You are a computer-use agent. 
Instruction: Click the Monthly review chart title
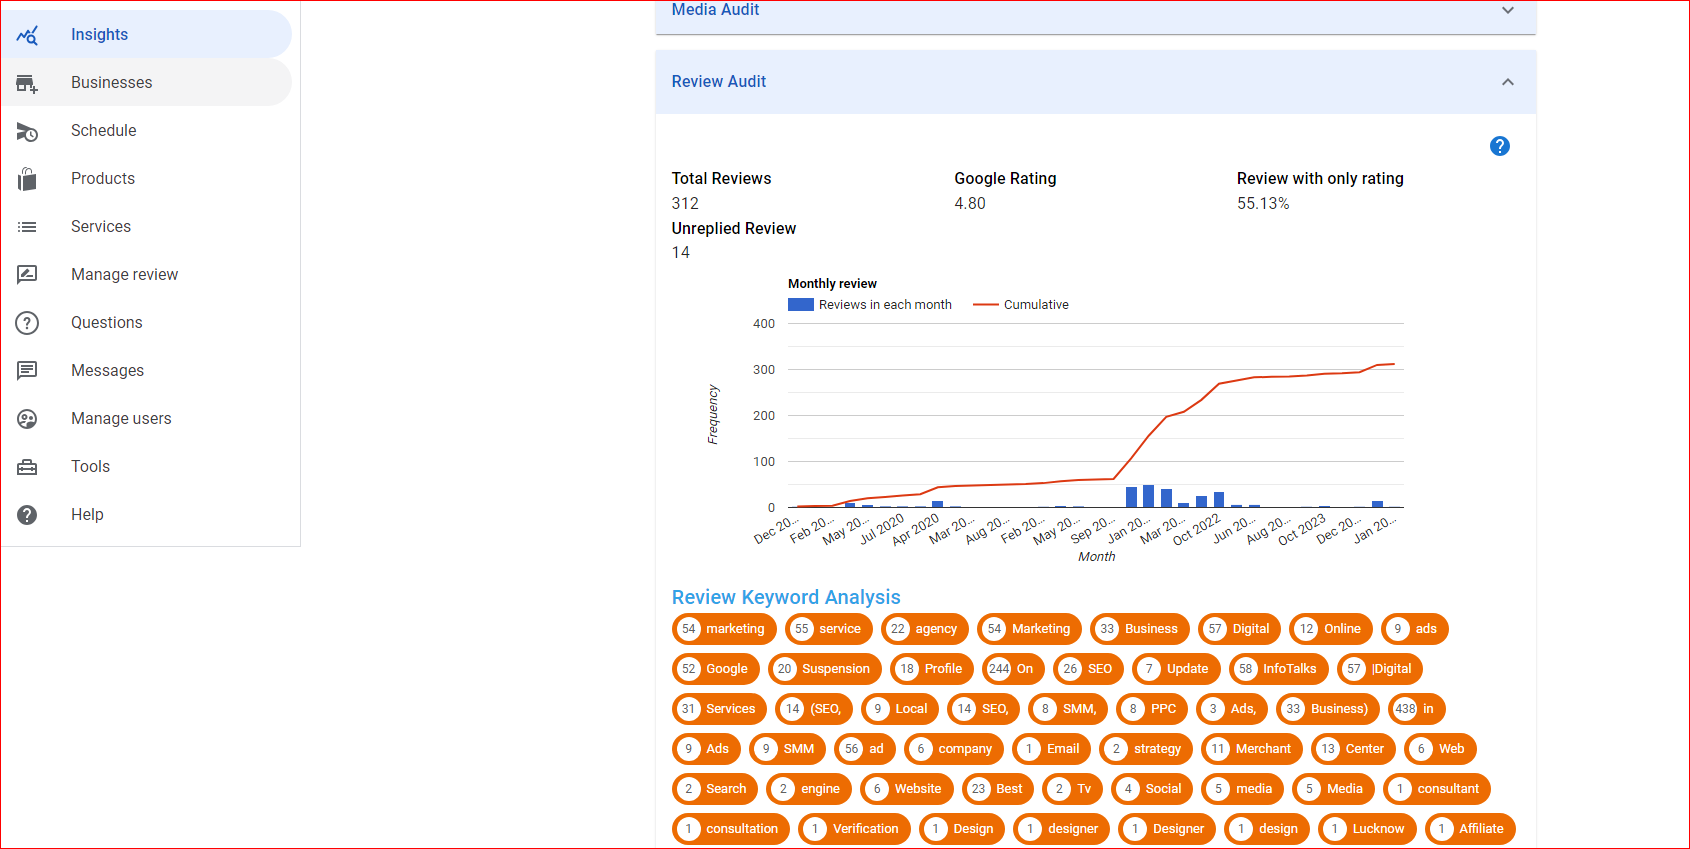(832, 284)
